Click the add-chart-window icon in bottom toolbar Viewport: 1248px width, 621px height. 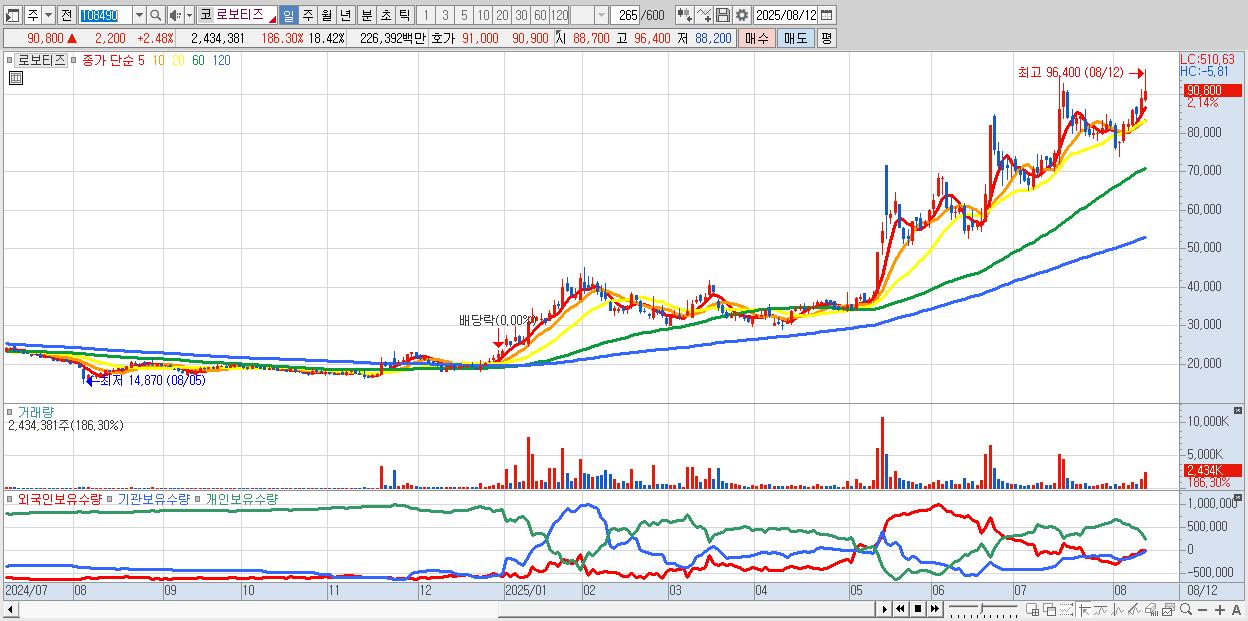[1032, 610]
